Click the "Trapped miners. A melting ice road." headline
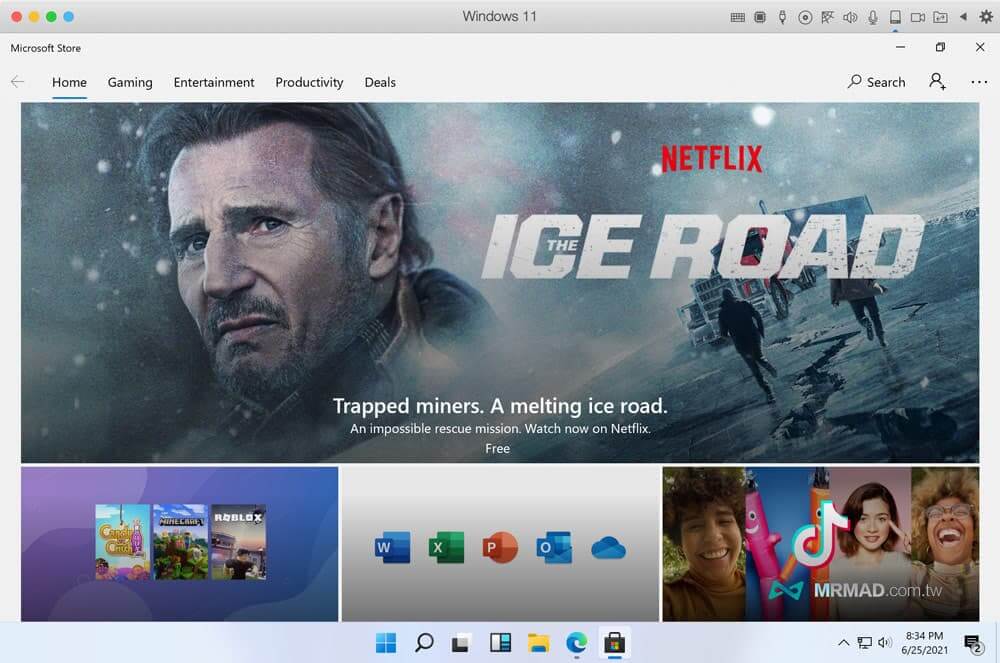Image resolution: width=1000 pixels, height=663 pixels. (500, 406)
